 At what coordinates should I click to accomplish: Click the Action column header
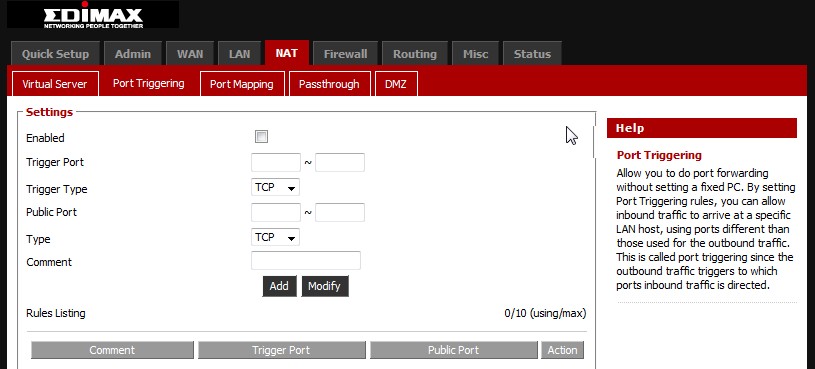click(562, 350)
